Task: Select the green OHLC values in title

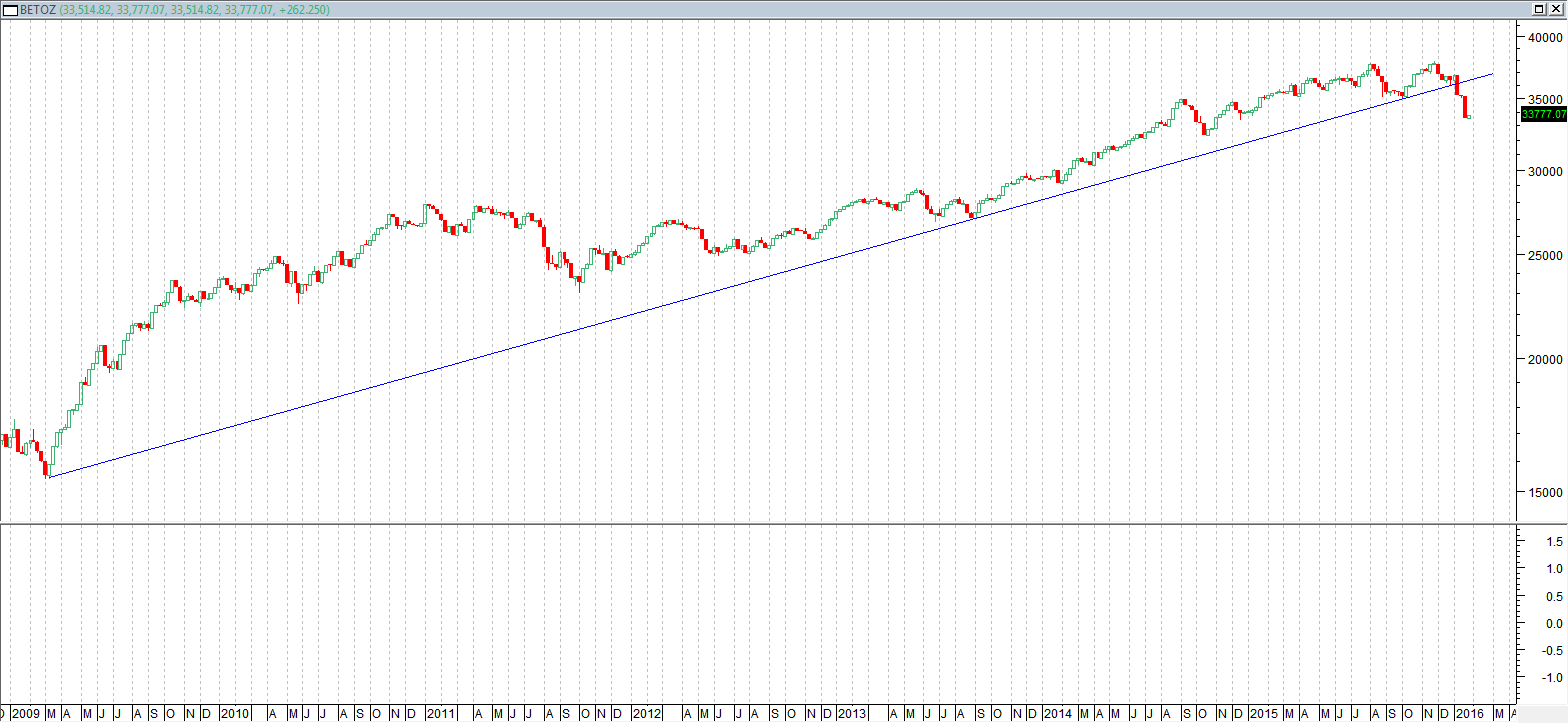Action: (195, 10)
